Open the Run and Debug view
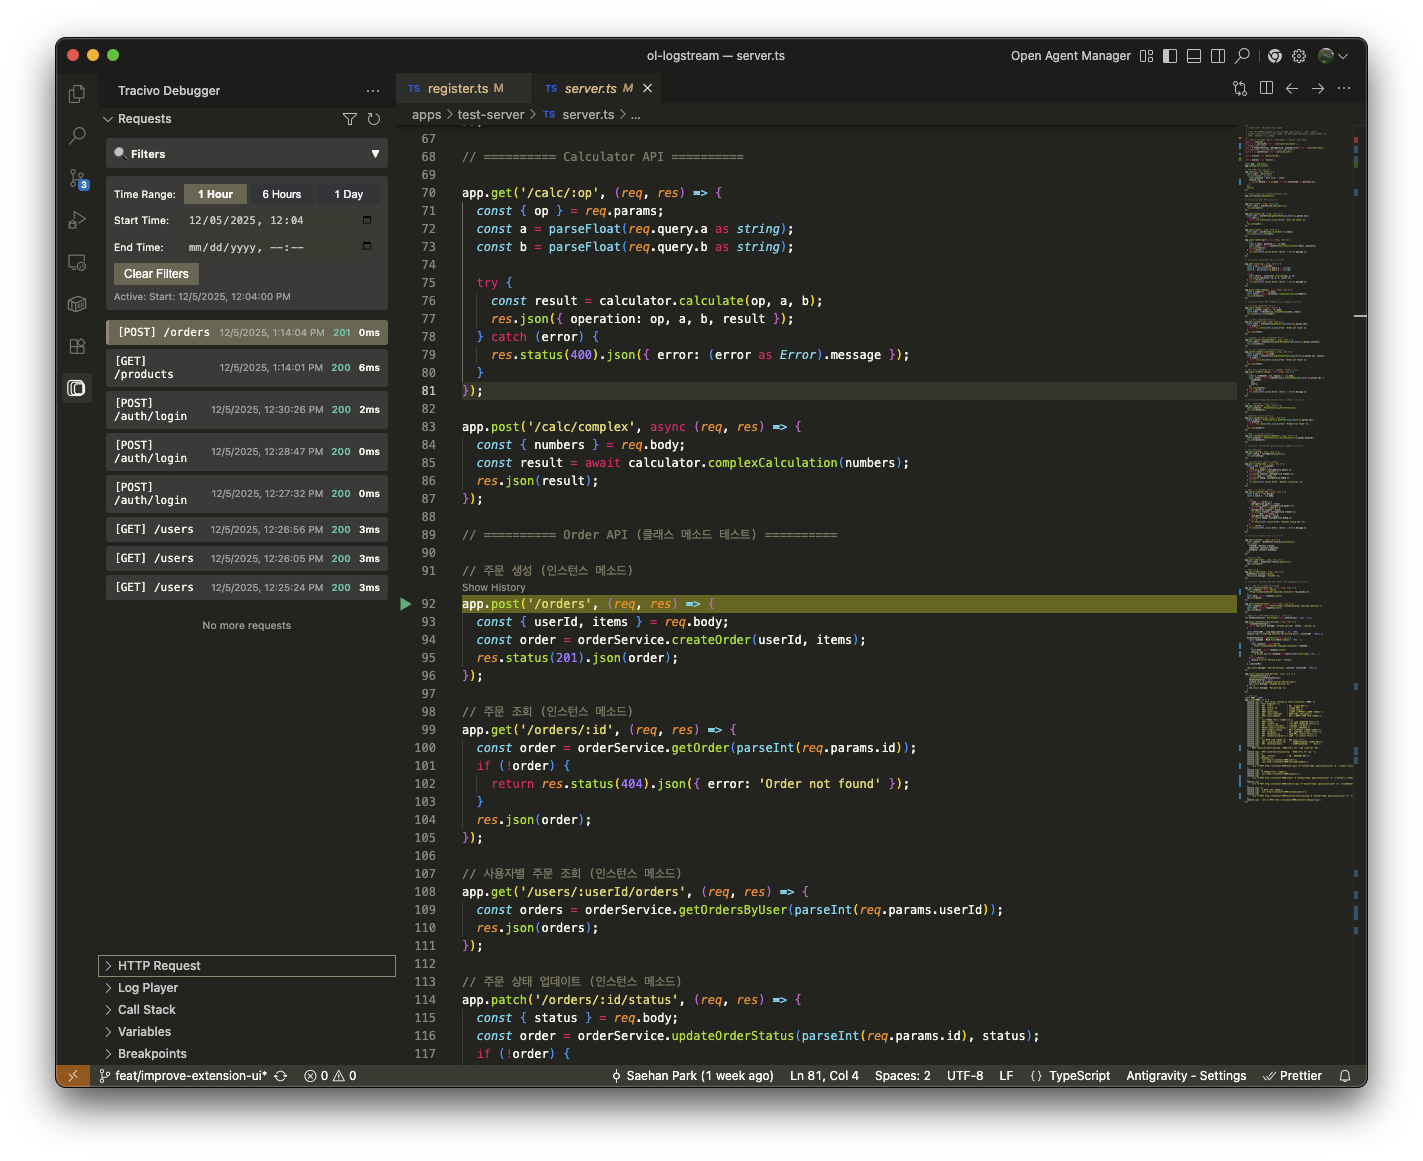Screen dimensions: 1423x1161 point(77,220)
